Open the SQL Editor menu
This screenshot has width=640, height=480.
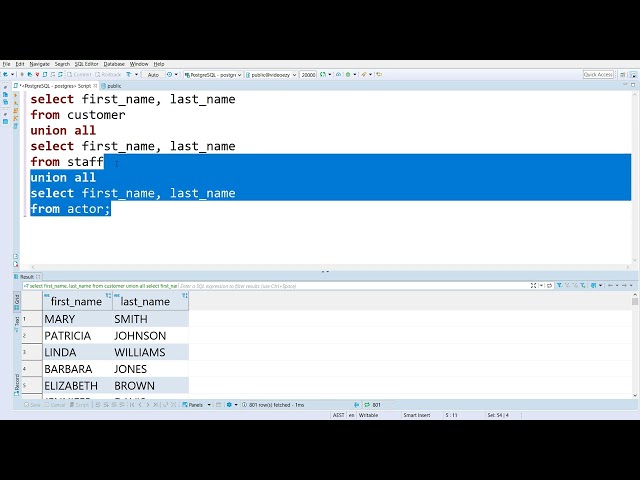point(87,64)
